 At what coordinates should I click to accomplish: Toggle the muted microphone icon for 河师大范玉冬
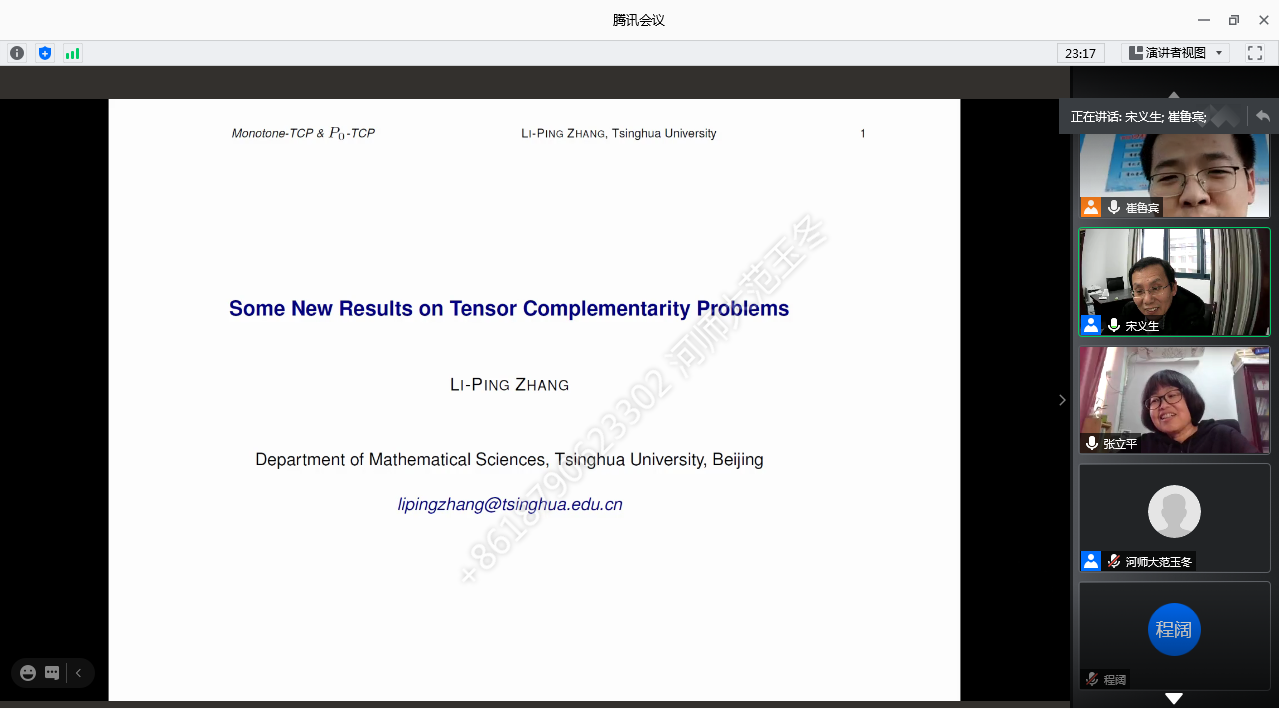coord(1113,561)
